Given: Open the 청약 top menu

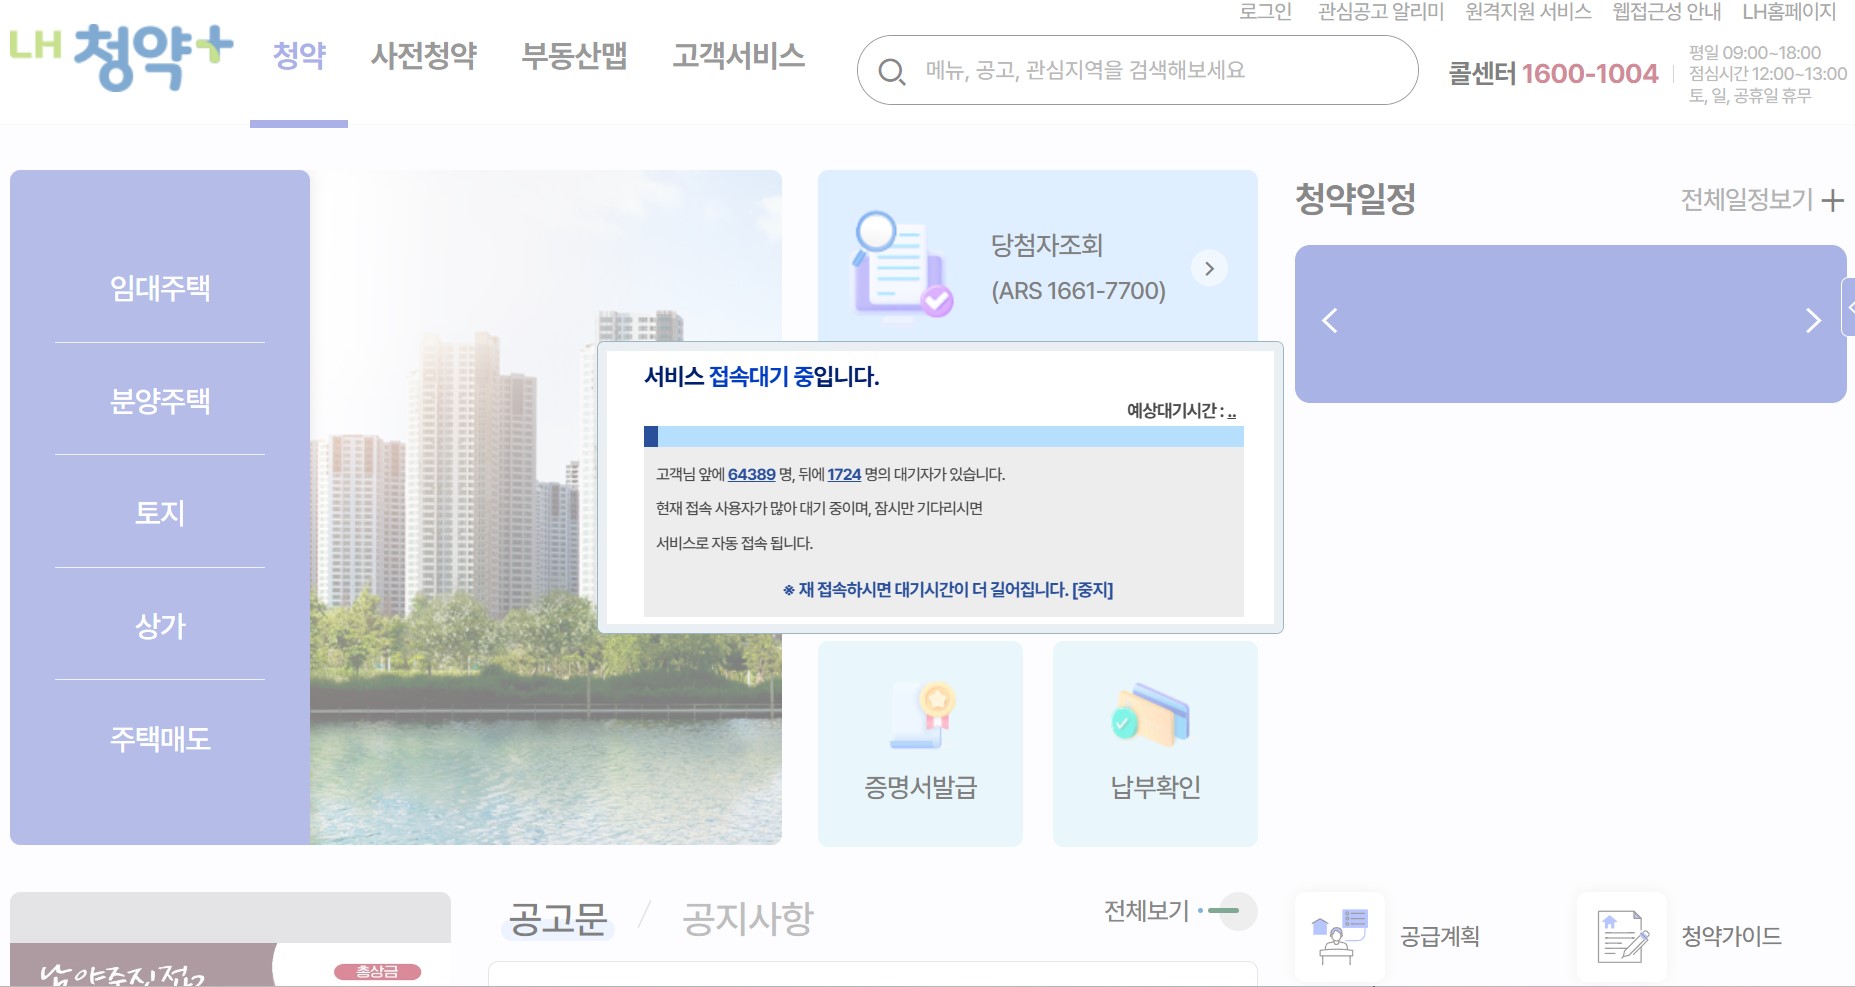Looking at the screenshot, I should coord(299,55).
